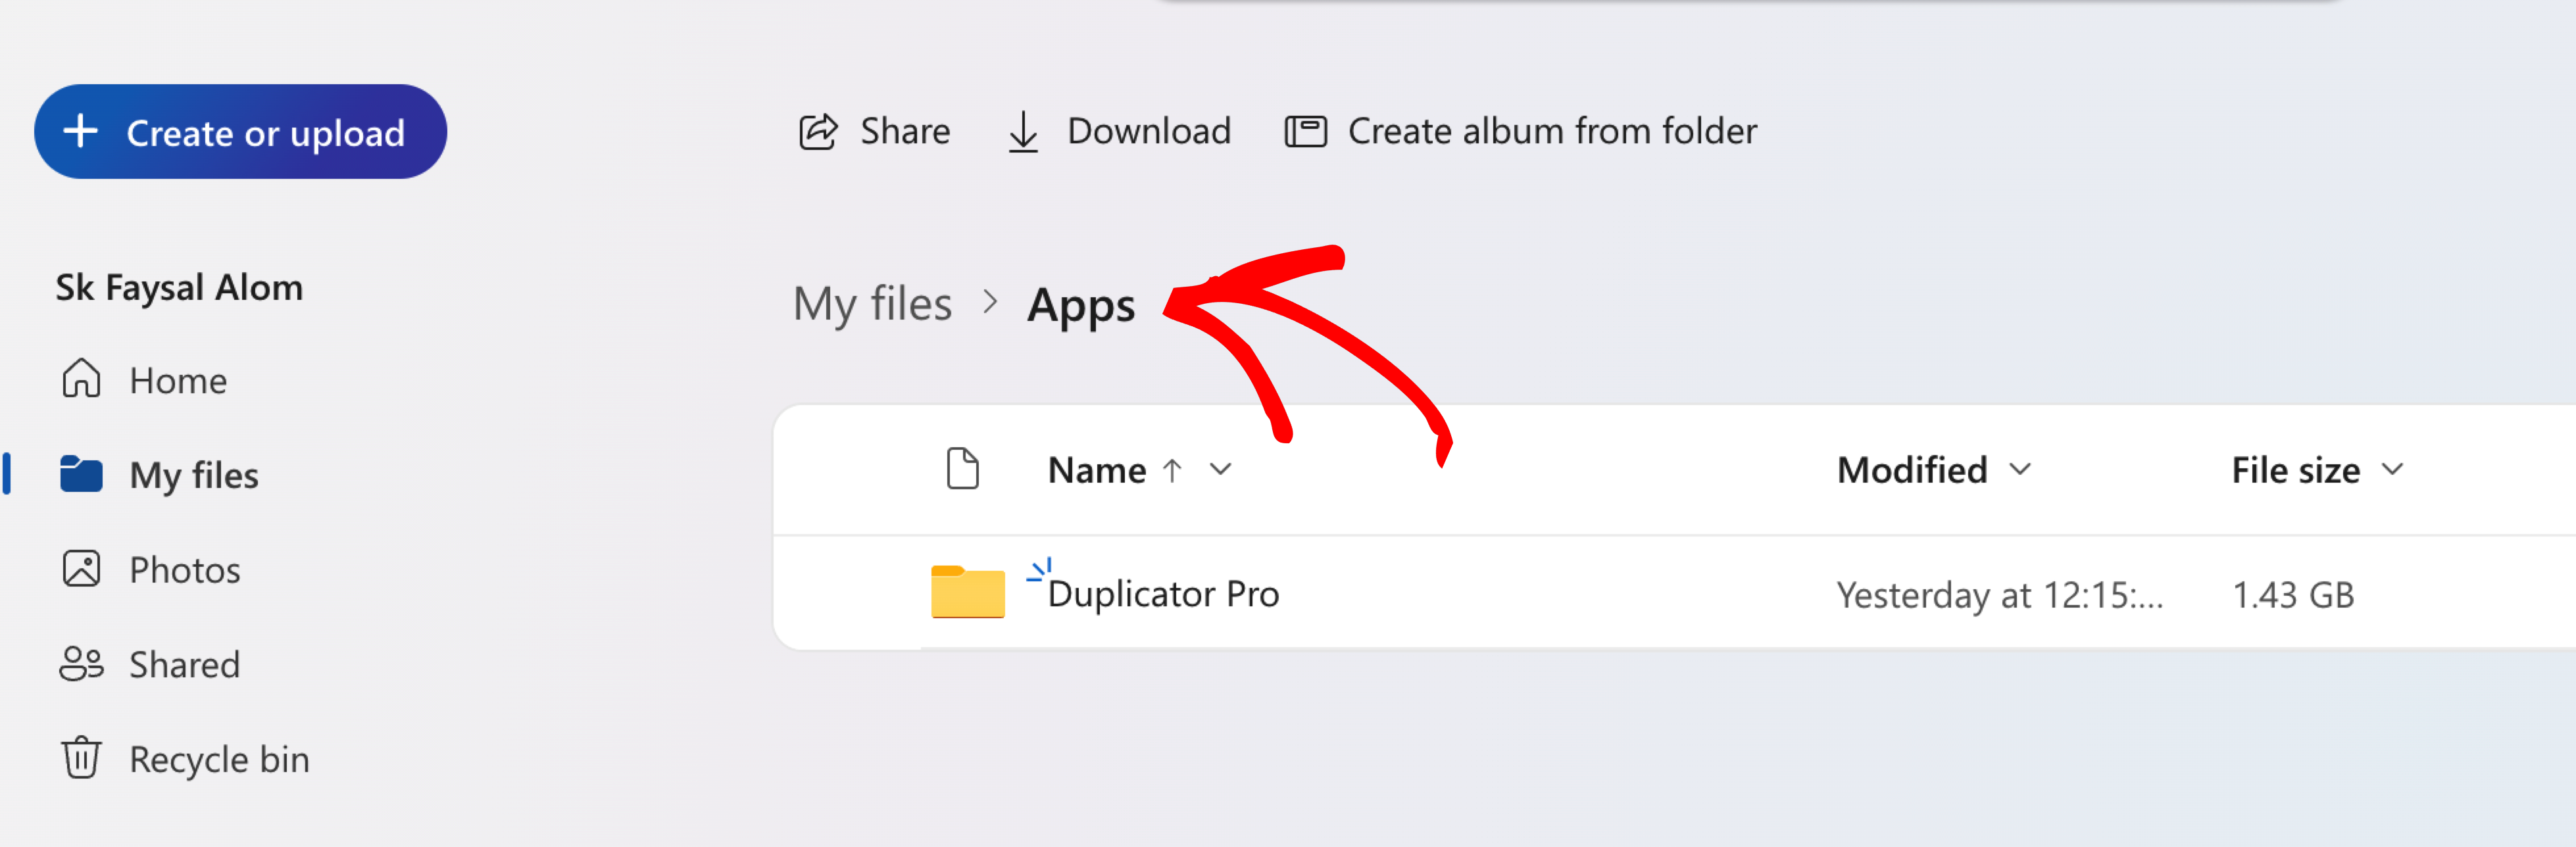Choose Download in the toolbar
The image size is (2576, 847).
coord(1149,131)
